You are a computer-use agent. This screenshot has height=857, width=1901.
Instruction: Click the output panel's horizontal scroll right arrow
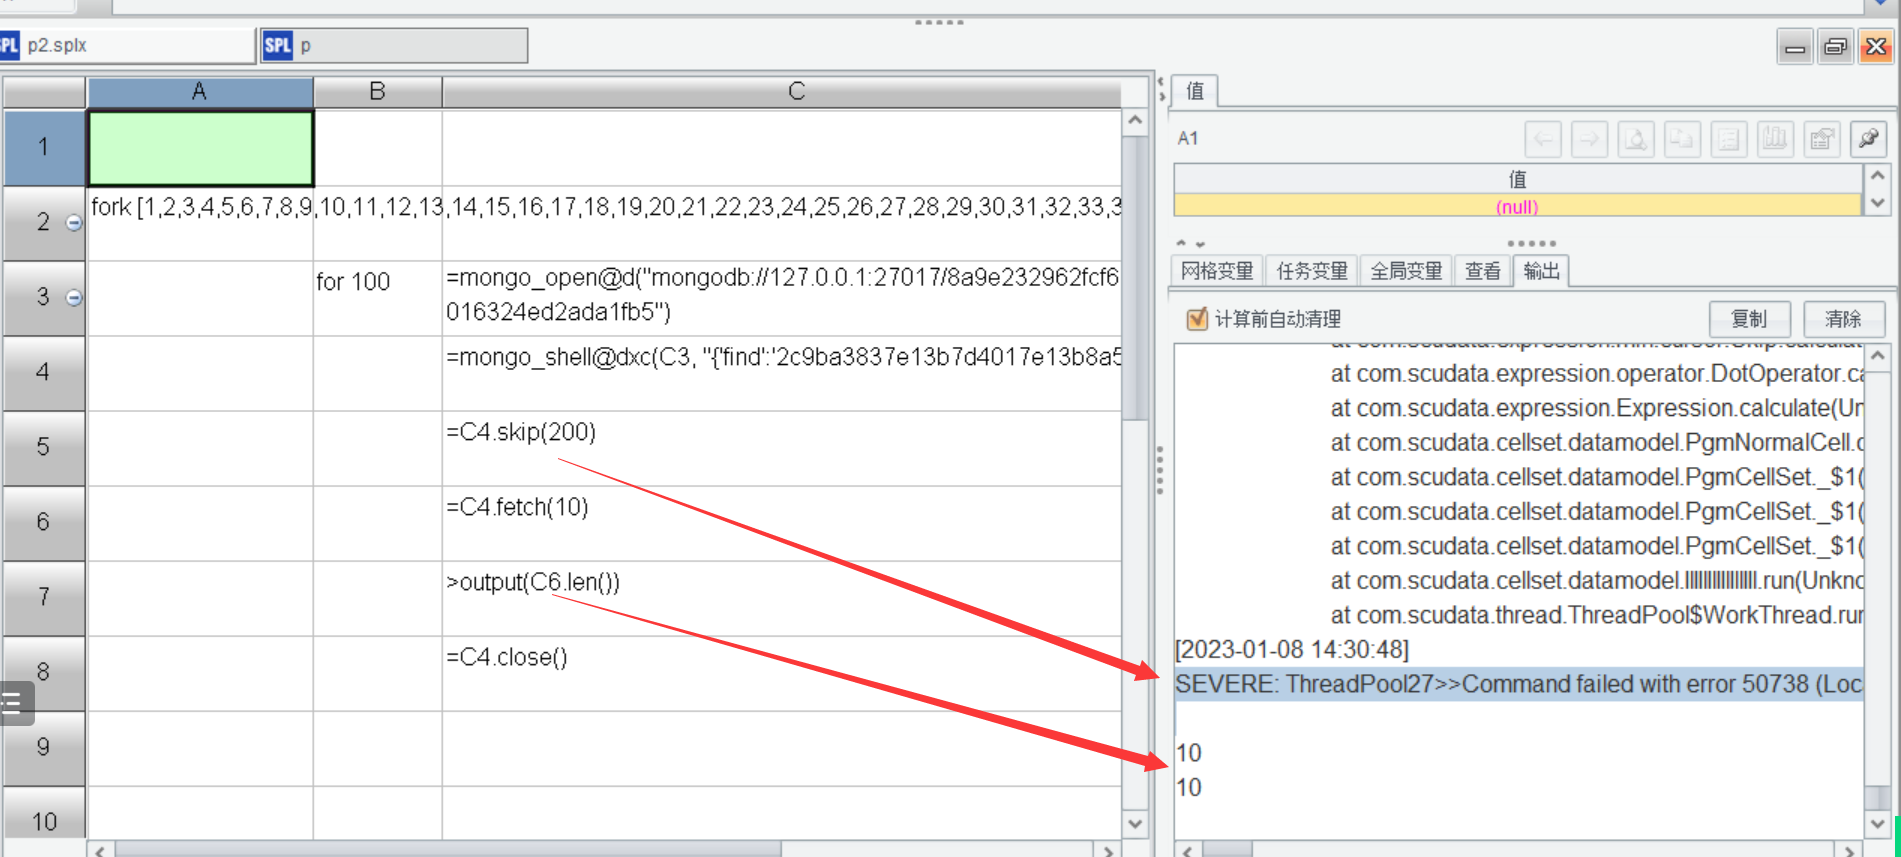click(1850, 850)
